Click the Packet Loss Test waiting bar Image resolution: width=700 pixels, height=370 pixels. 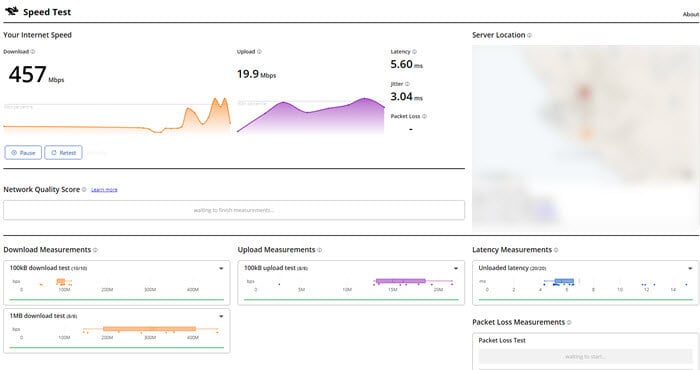coord(585,356)
